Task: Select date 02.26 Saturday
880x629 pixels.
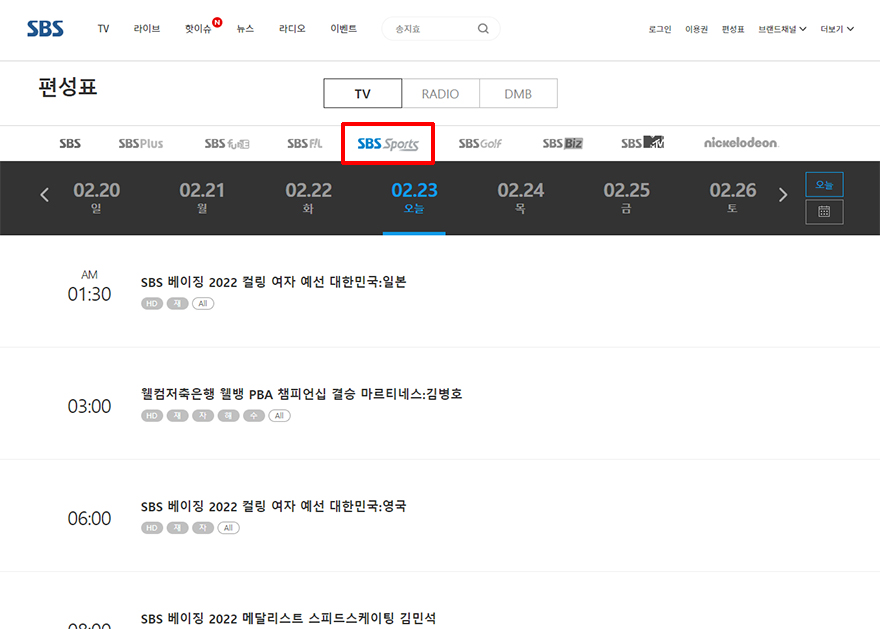Action: [732, 198]
